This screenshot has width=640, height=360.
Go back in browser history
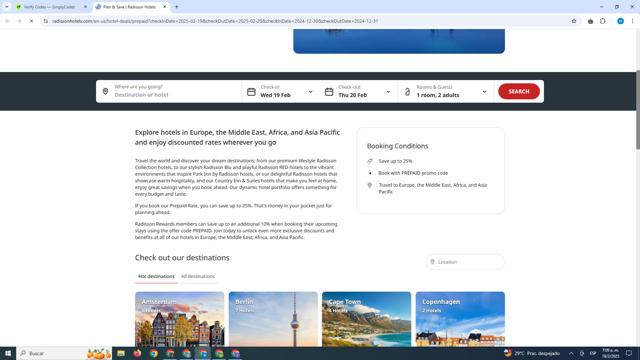click(x=7, y=21)
